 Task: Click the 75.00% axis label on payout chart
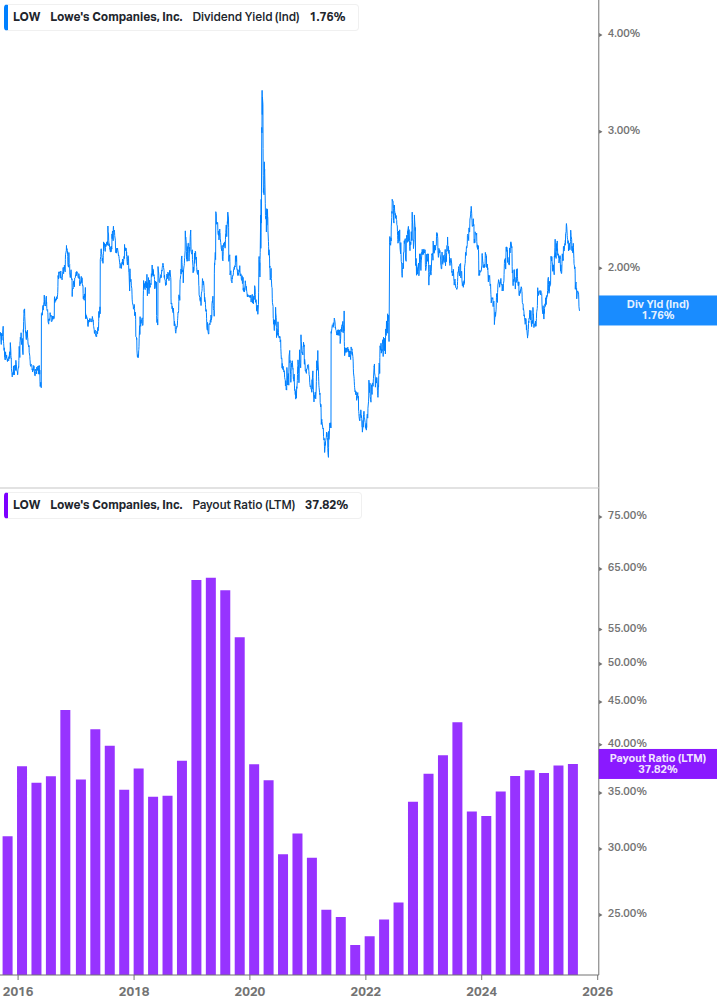pyautogui.click(x=627, y=515)
